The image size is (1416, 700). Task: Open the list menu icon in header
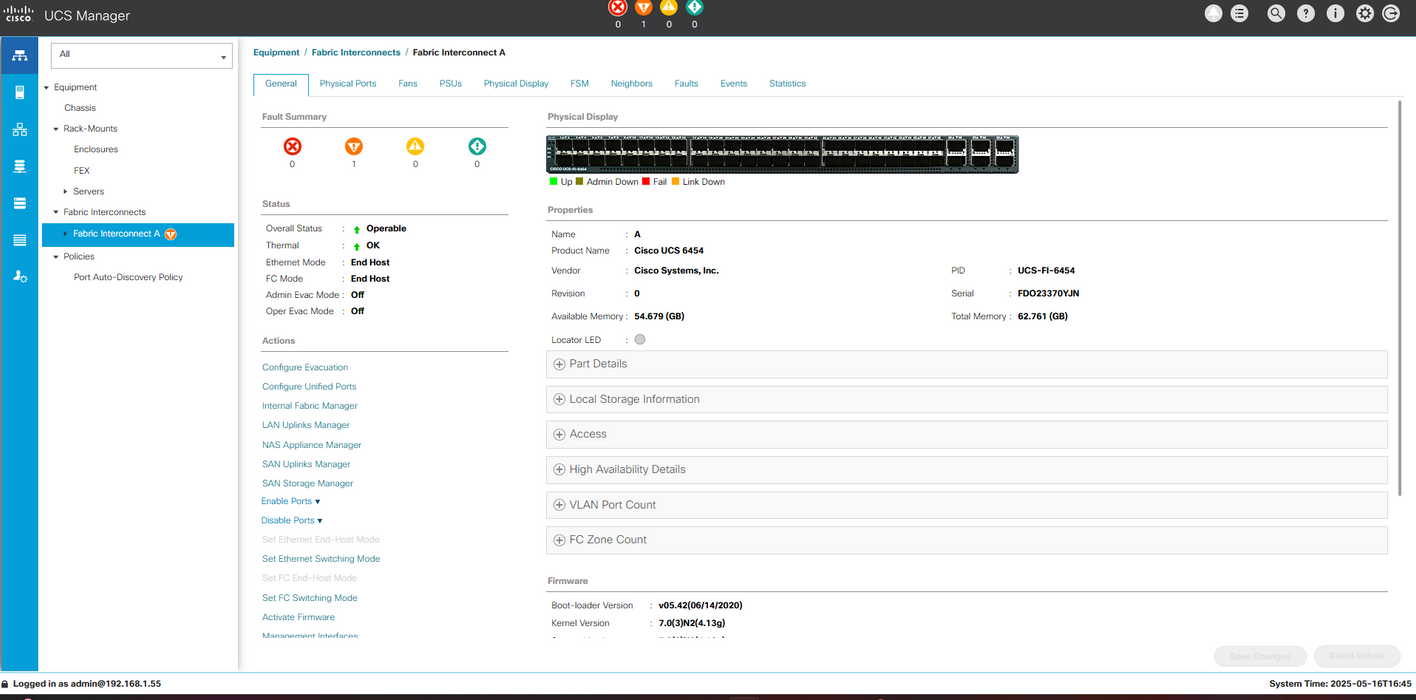click(1240, 14)
